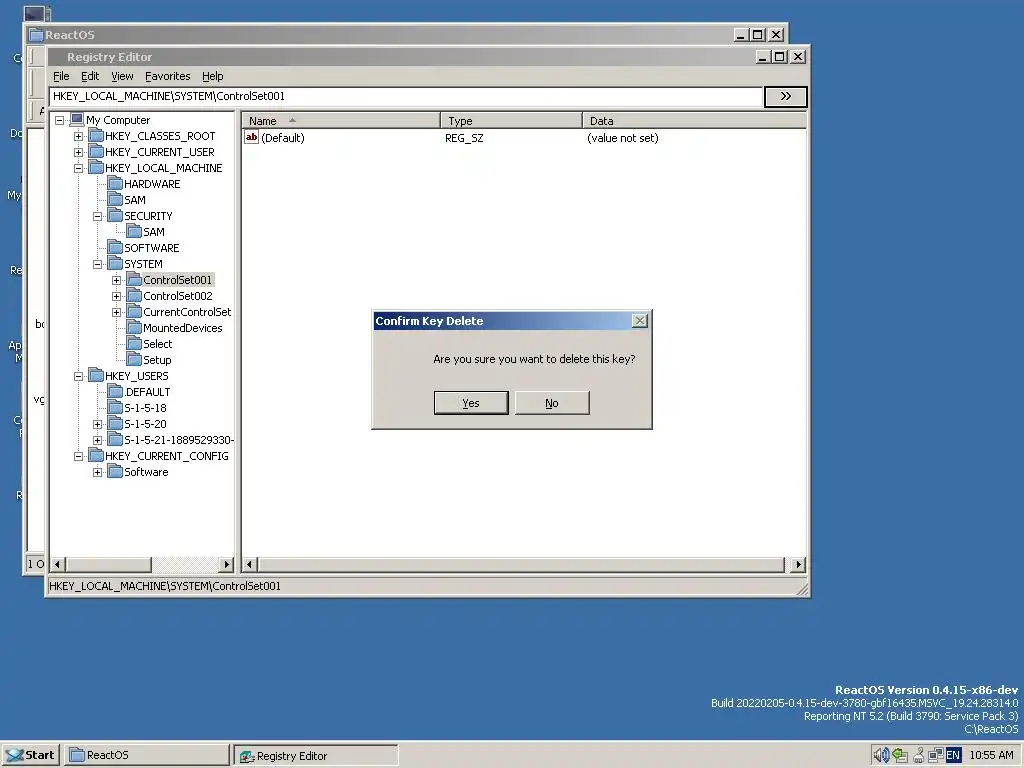Image resolution: width=1024 pixels, height=768 pixels.
Task: Click the go arrows button beside address bar
Action: (x=786, y=97)
